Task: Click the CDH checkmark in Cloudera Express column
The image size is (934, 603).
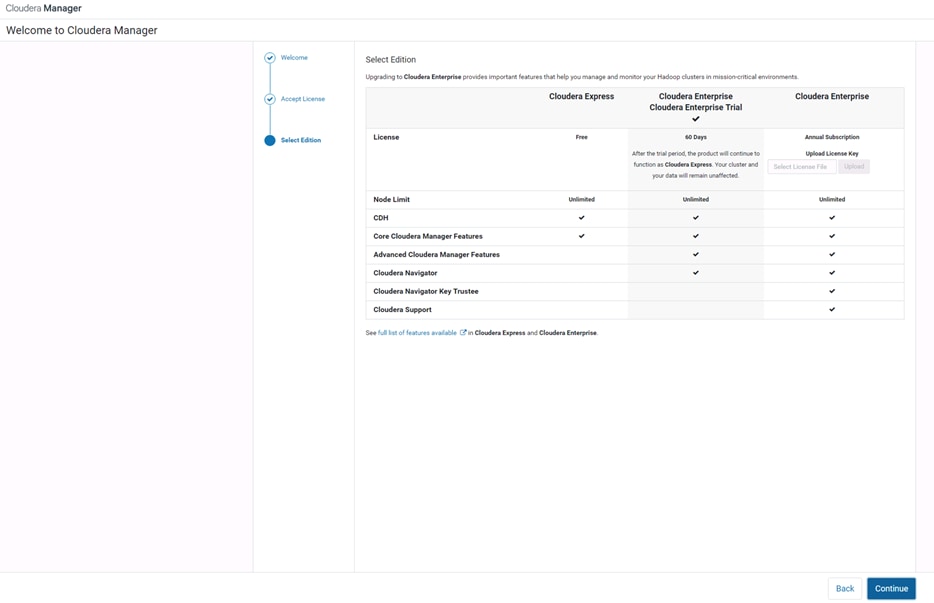Action: tap(581, 218)
